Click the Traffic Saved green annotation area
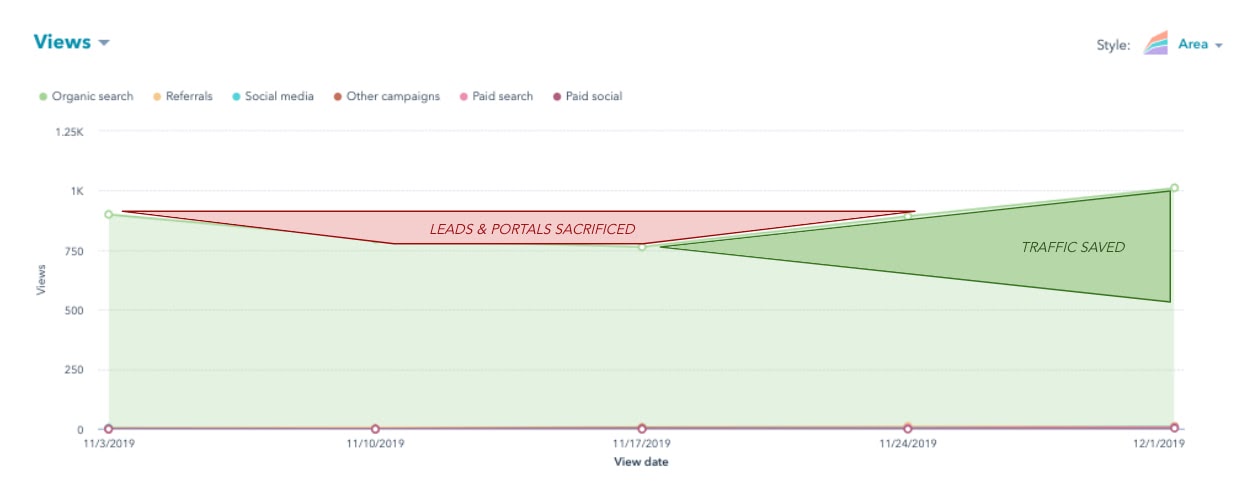 (x=1072, y=247)
